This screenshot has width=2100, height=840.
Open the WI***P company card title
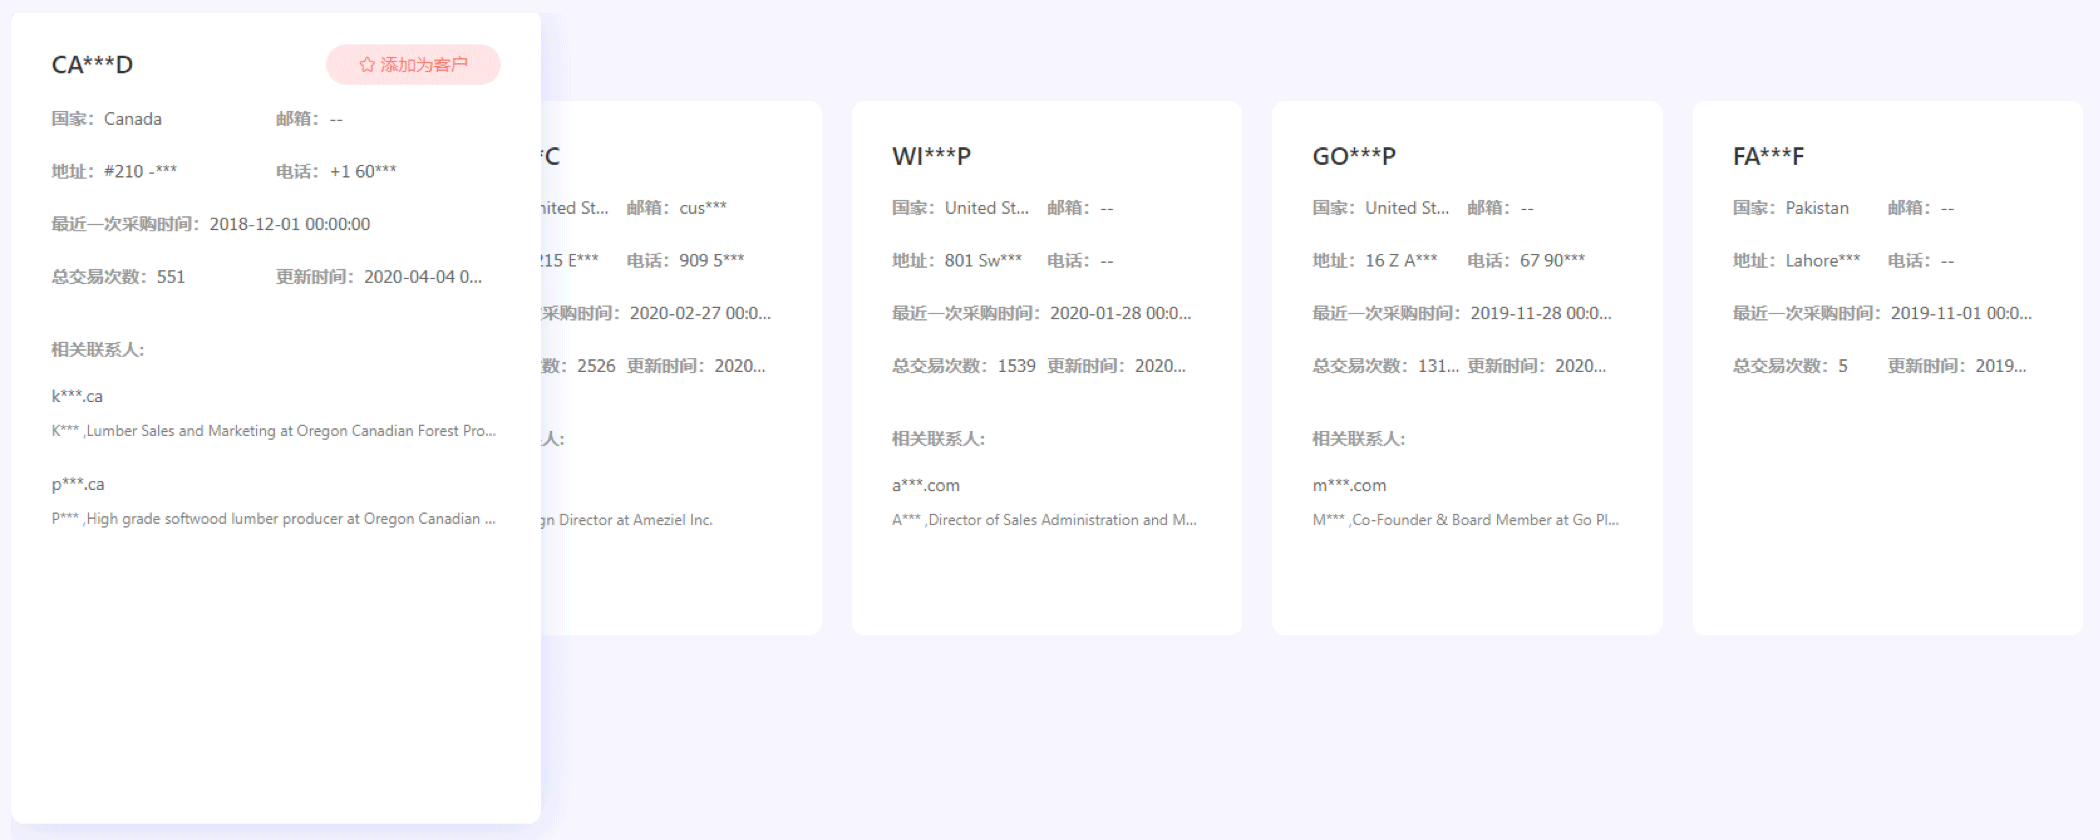pos(931,157)
